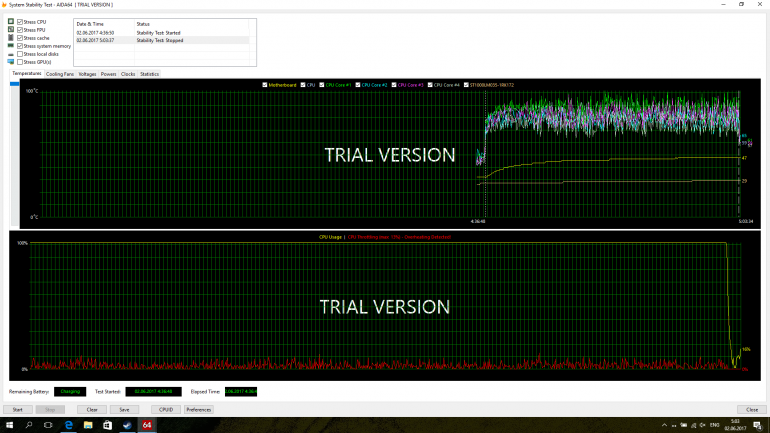Enable Stress local disks checkbox
Image resolution: width=770 pixels, height=433 pixels.
[20, 54]
